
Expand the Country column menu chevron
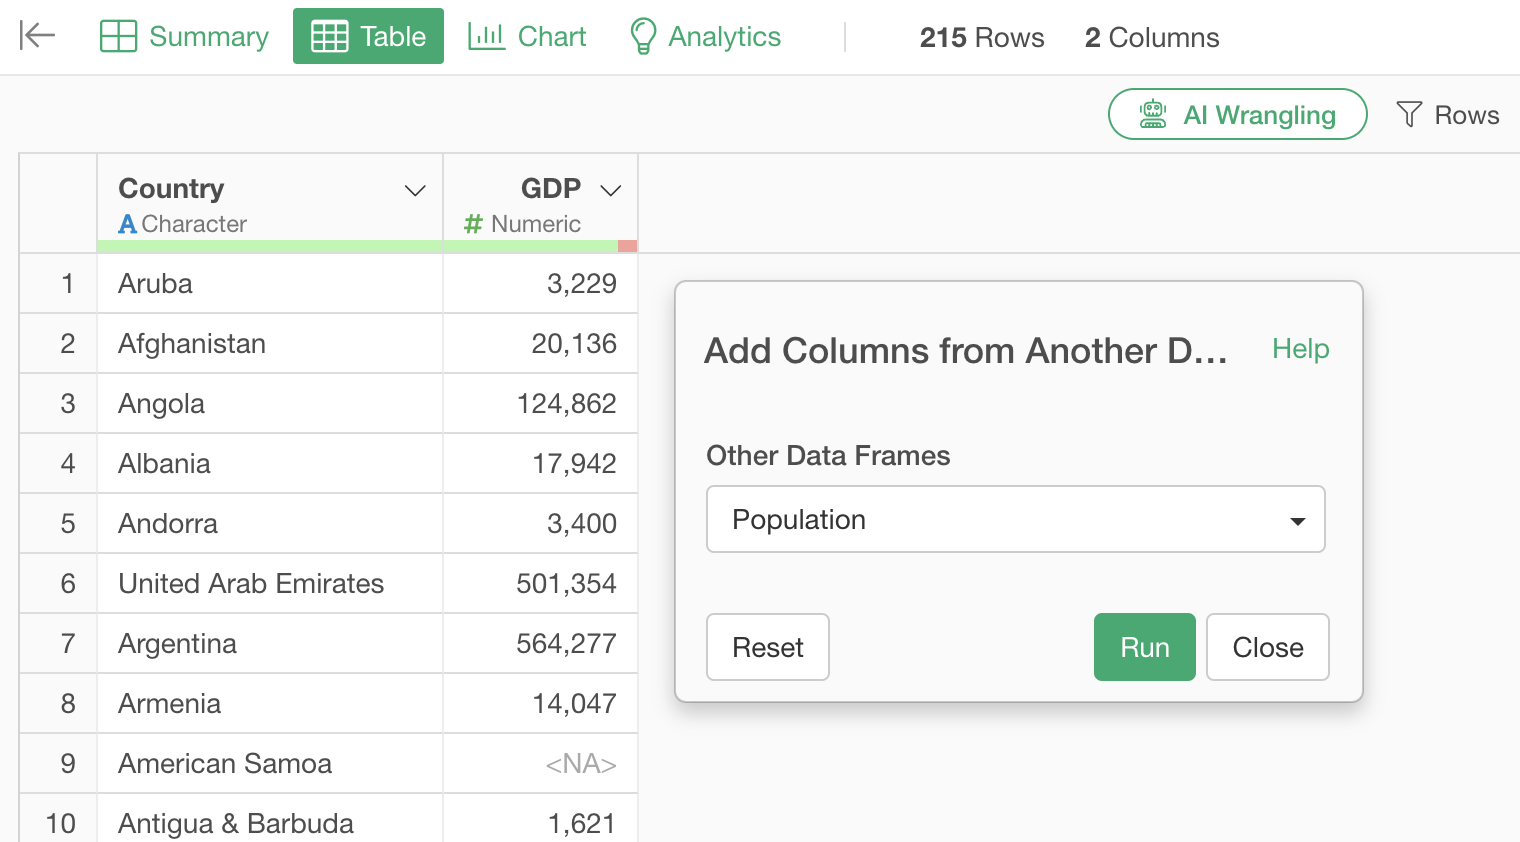[x=415, y=190]
